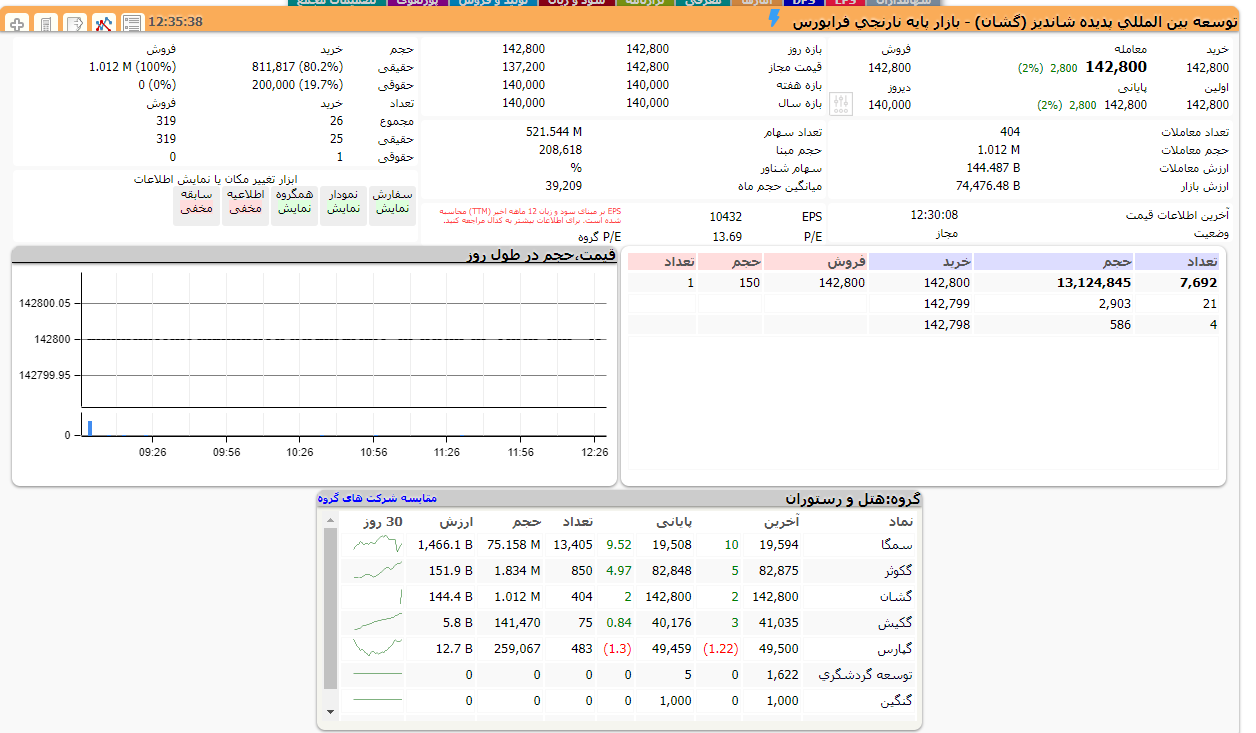Open the 30-day sparkline chart for سمگا
Viewport: 1256px width, 733px height.
point(378,545)
